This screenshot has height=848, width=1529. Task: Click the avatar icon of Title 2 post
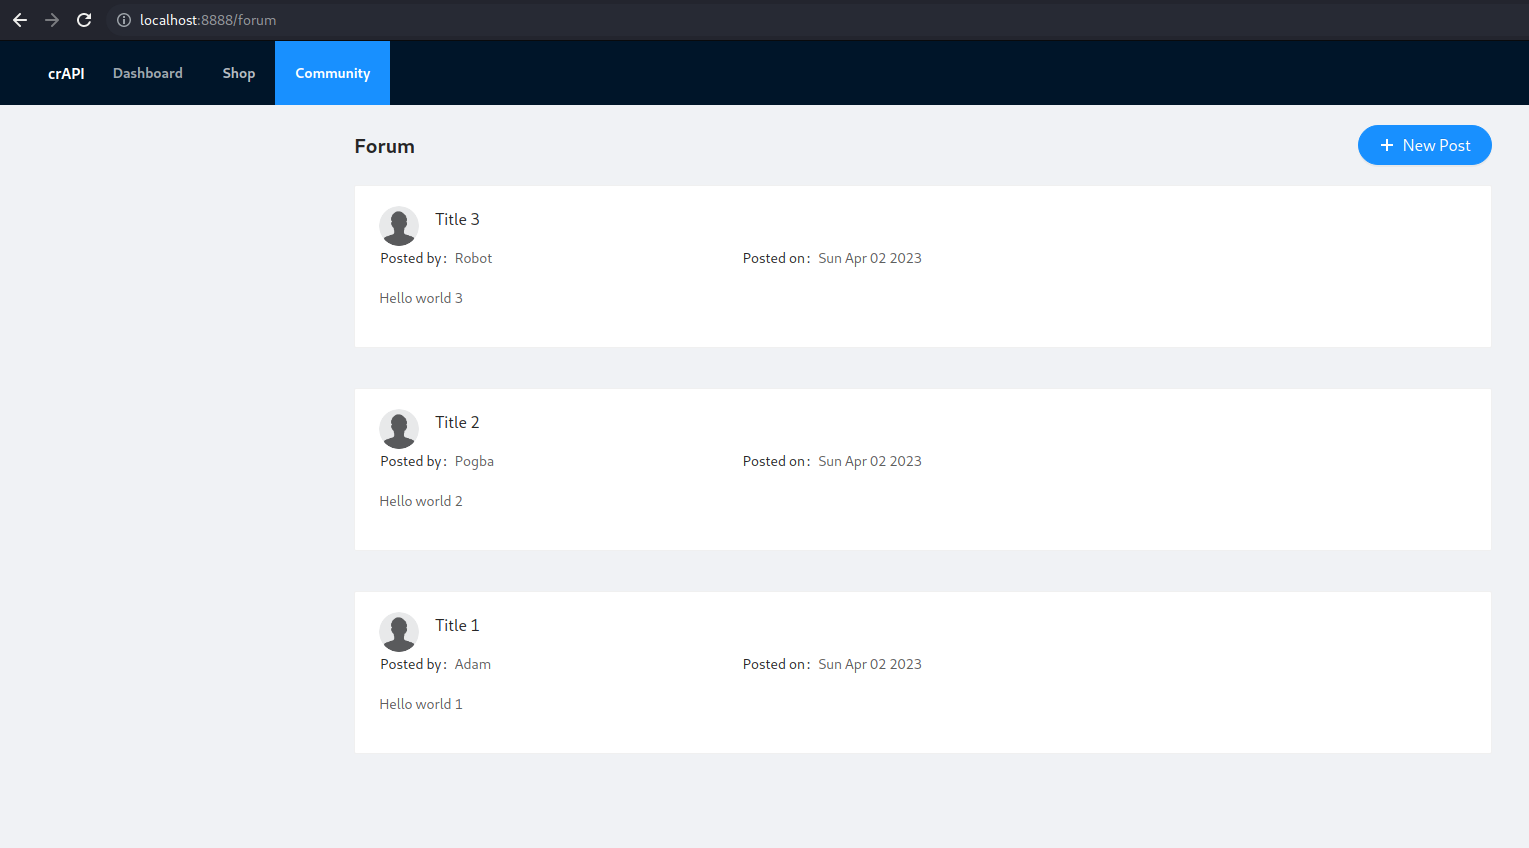399,429
